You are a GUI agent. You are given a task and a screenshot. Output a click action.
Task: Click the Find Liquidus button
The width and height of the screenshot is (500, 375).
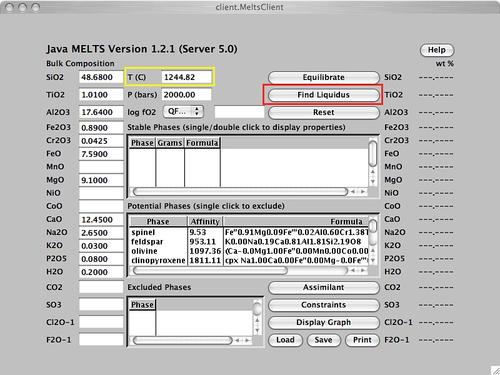point(323,95)
